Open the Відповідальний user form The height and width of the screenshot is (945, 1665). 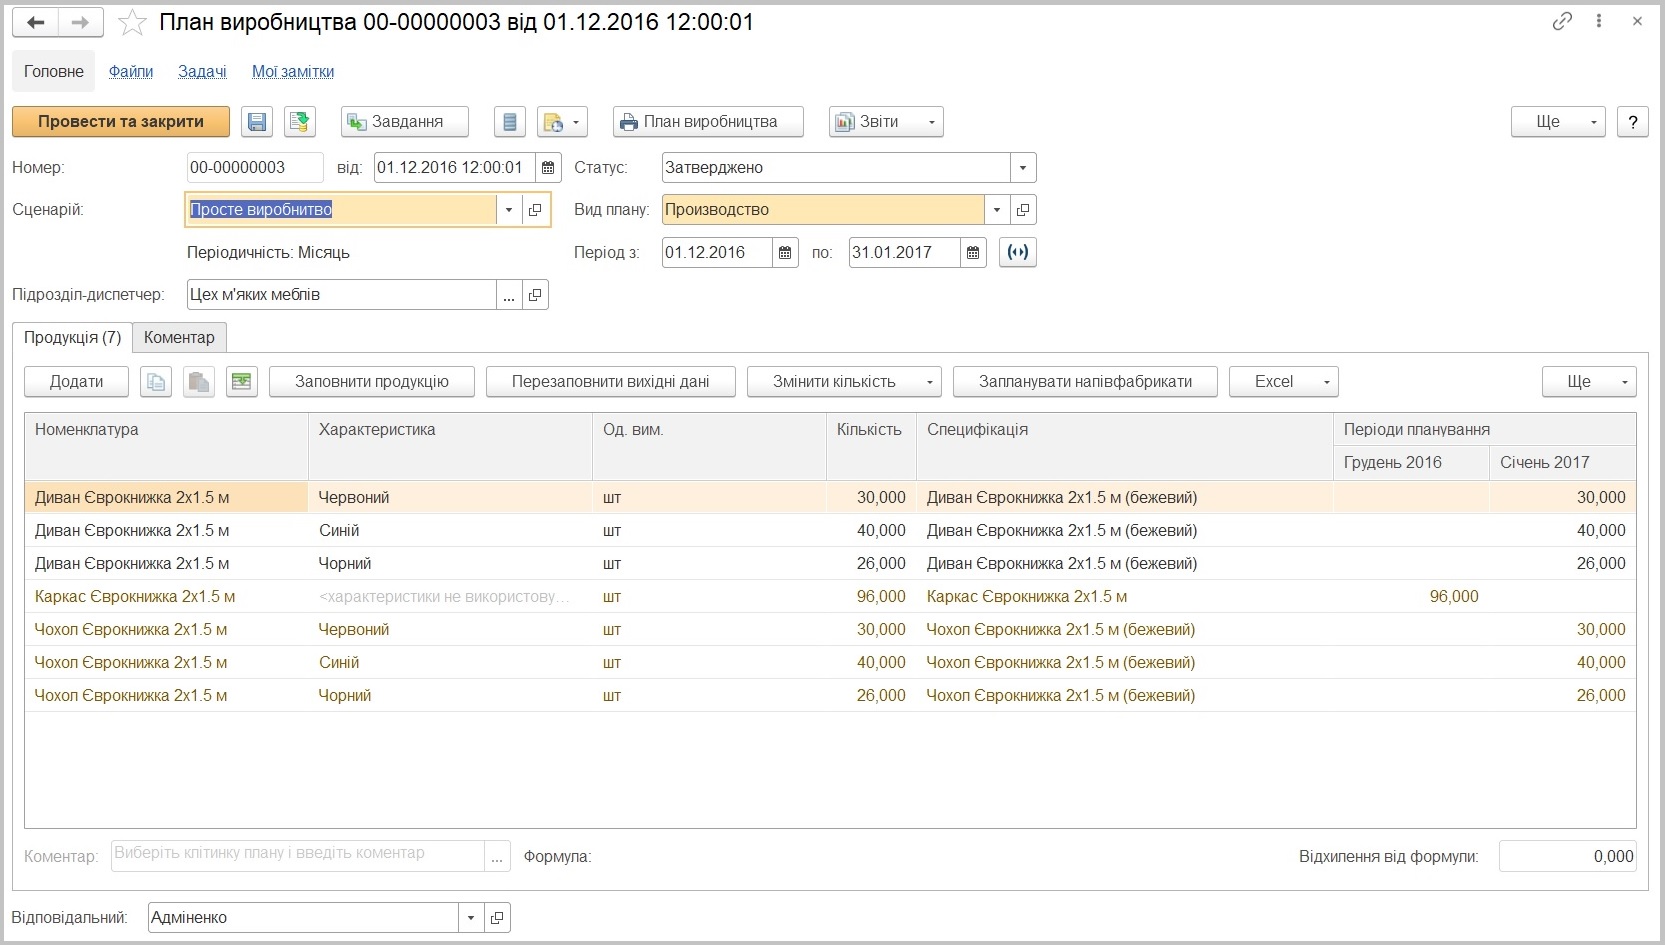point(497,918)
